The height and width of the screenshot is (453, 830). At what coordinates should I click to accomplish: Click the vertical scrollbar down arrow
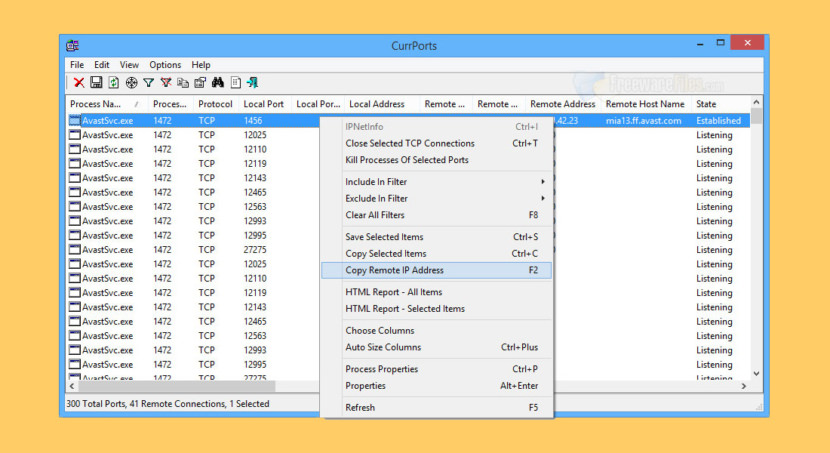pos(756,374)
